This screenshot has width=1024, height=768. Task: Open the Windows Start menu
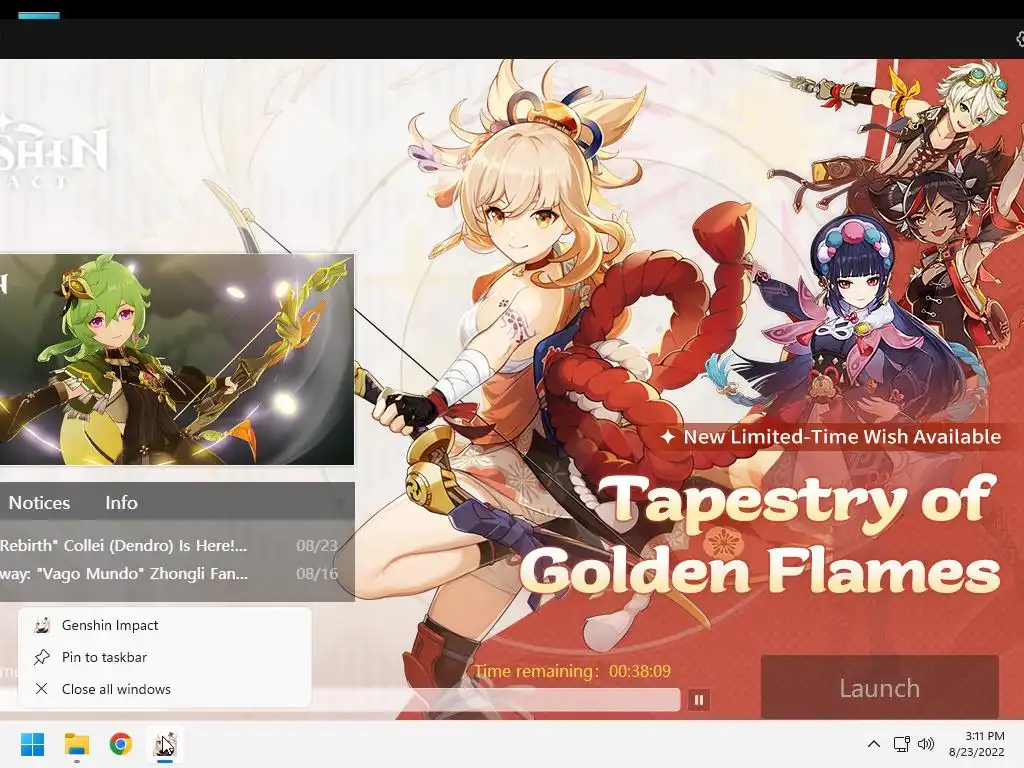click(x=32, y=744)
